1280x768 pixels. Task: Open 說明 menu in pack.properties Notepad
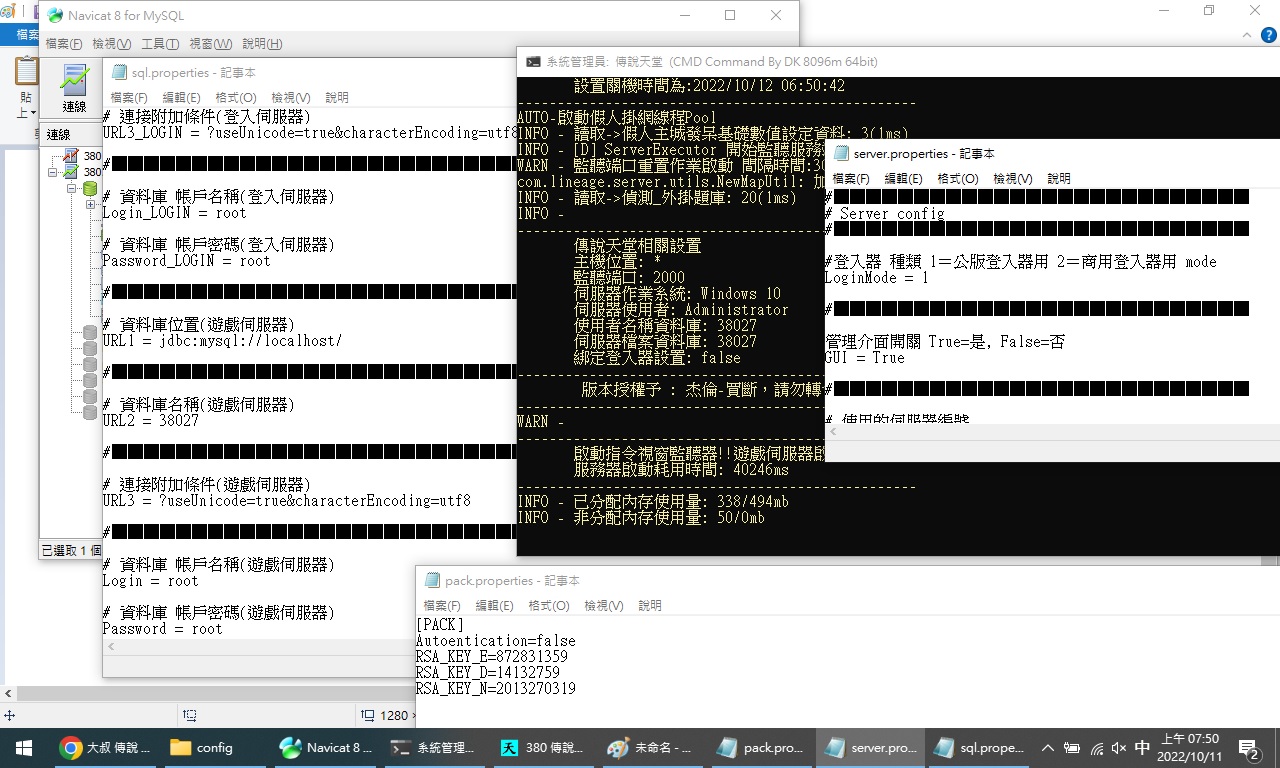(x=650, y=605)
